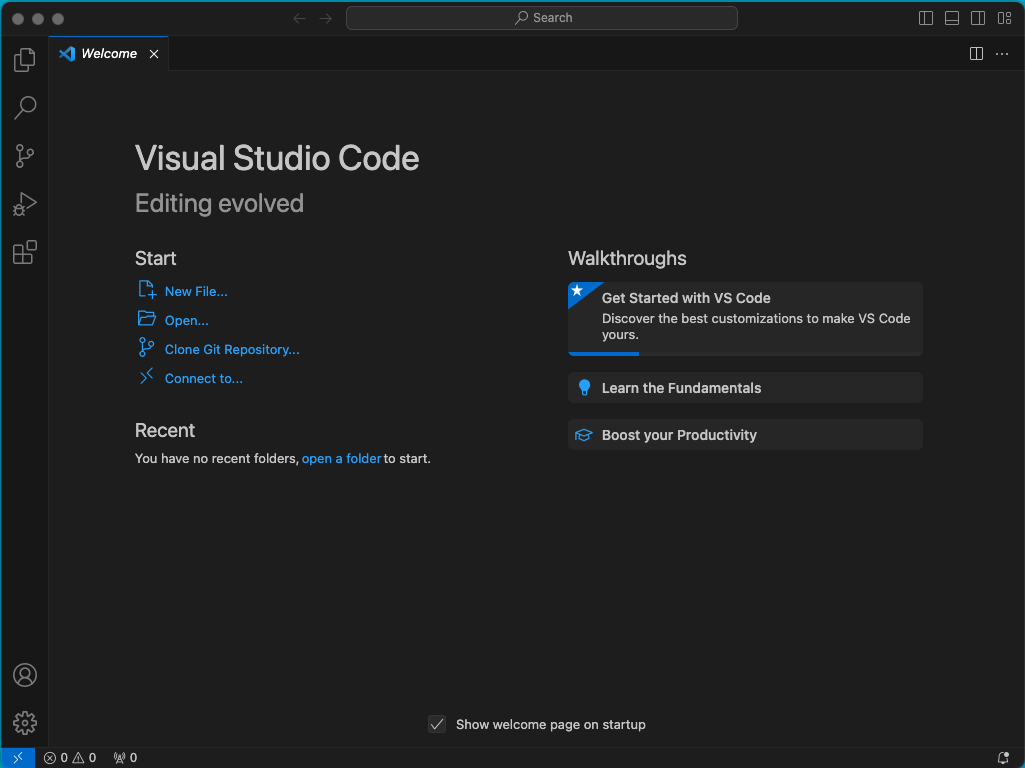Open the Run and Debug view
The height and width of the screenshot is (768, 1025).
[25, 205]
